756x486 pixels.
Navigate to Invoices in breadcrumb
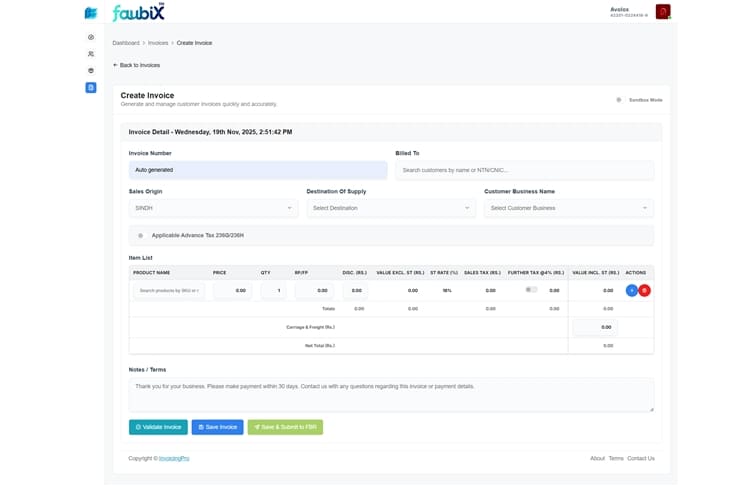[x=158, y=43]
